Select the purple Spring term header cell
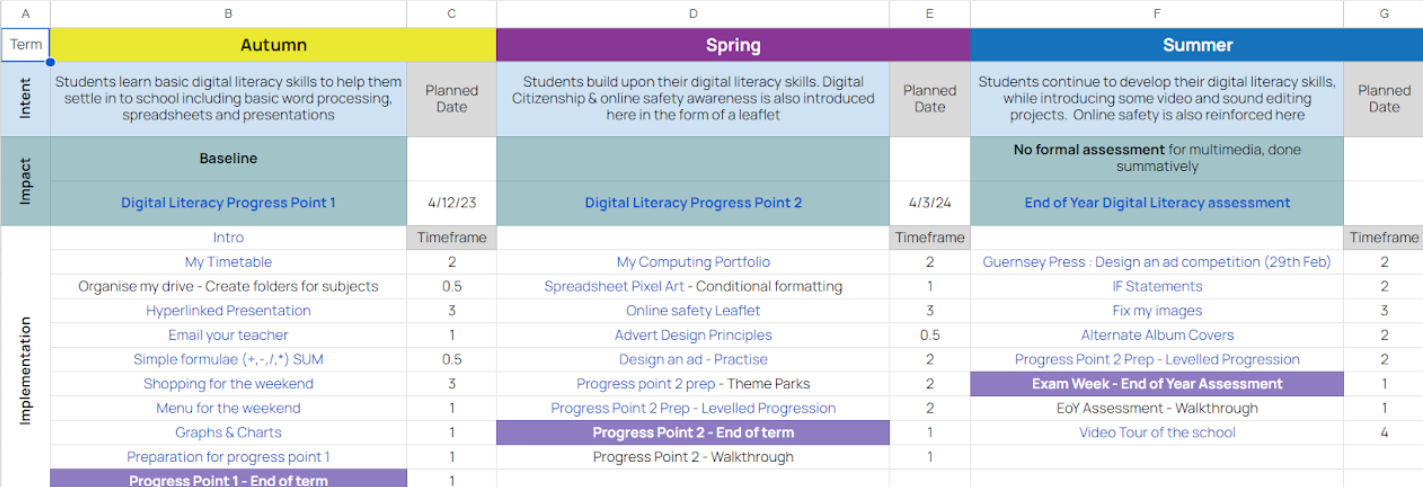Viewport: 1423px width, 487px height. point(733,45)
